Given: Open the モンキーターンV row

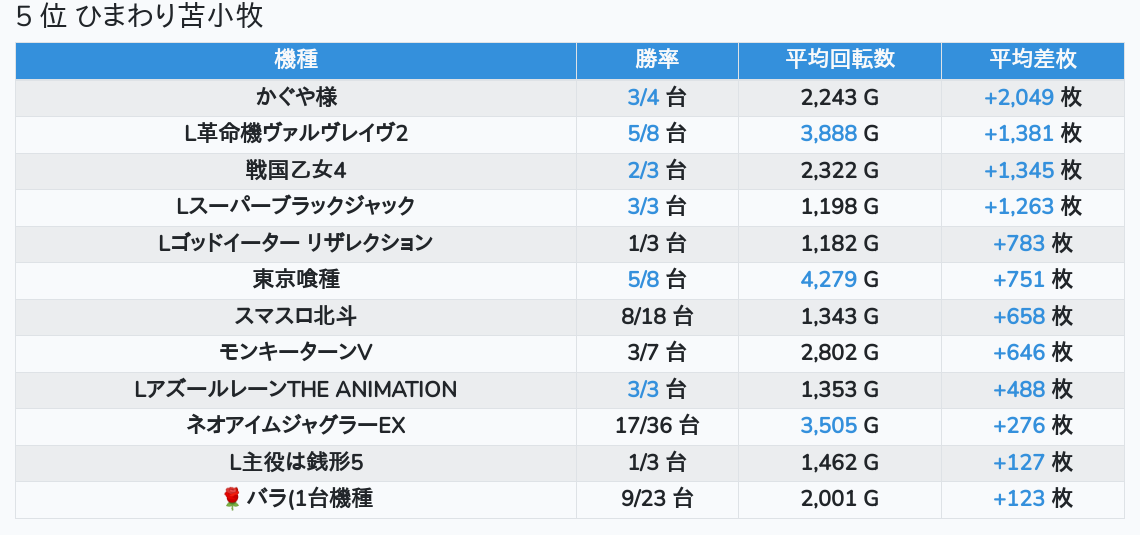Looking at the screenshot, I should pos(295,352).
